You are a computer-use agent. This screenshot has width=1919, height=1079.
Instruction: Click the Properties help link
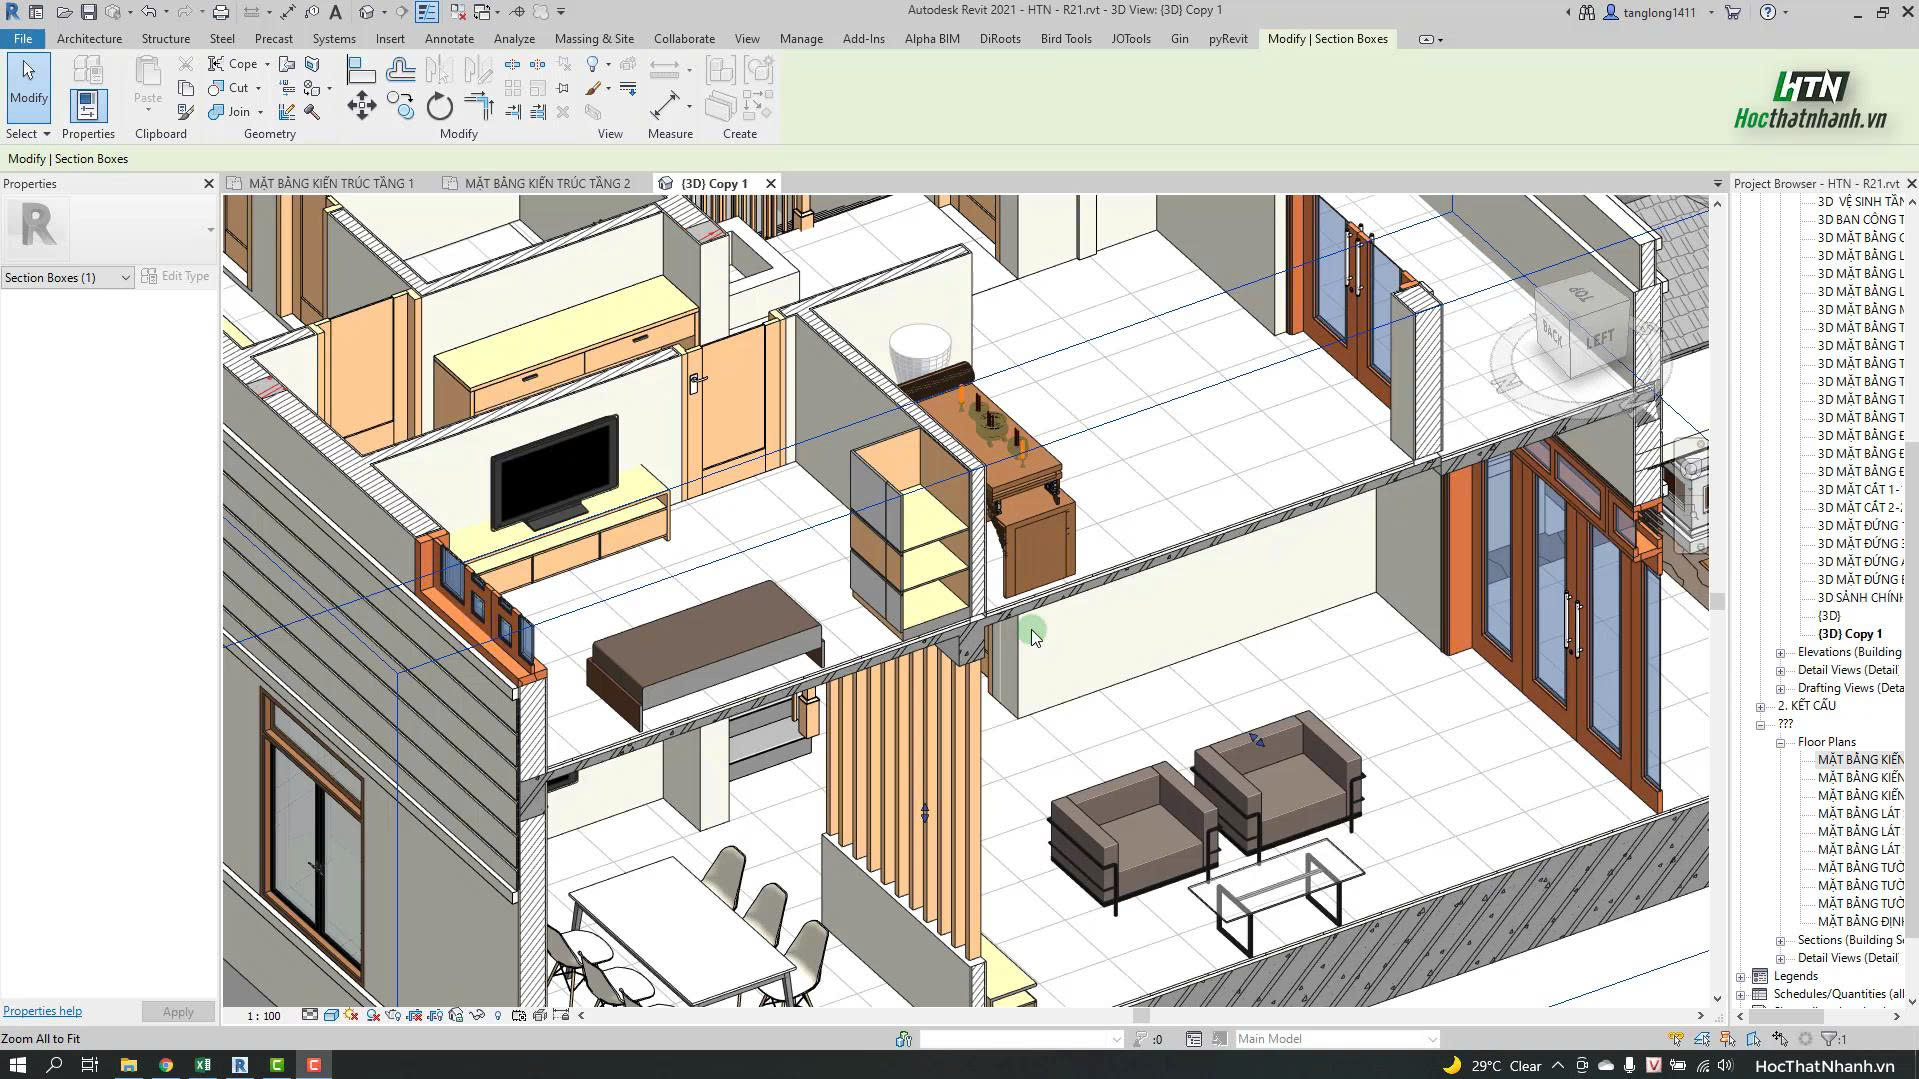(42, 1011)
